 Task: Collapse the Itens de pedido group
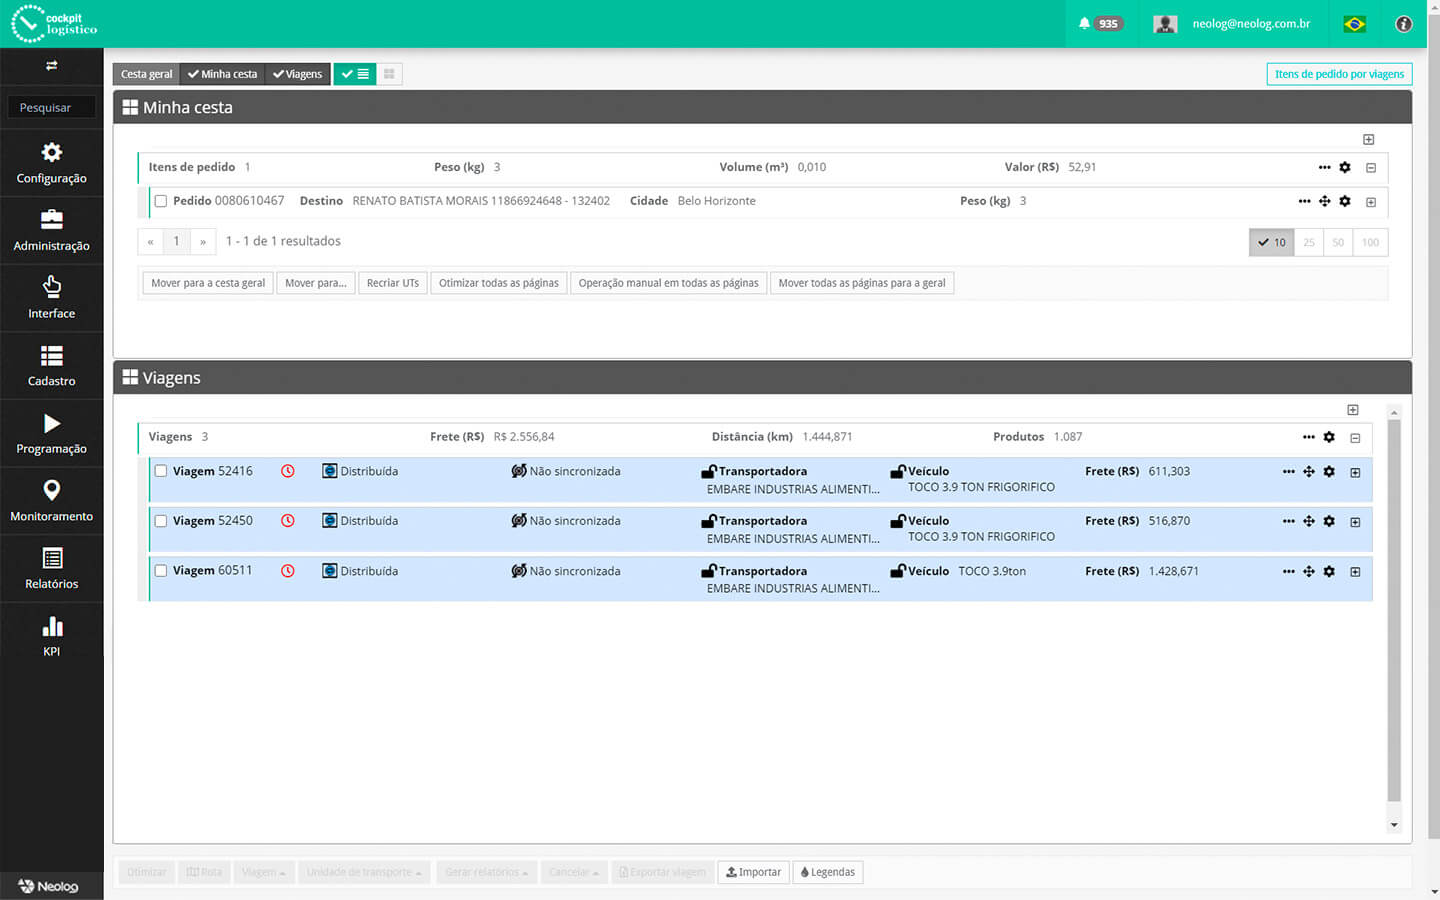tap(1371, 168)
